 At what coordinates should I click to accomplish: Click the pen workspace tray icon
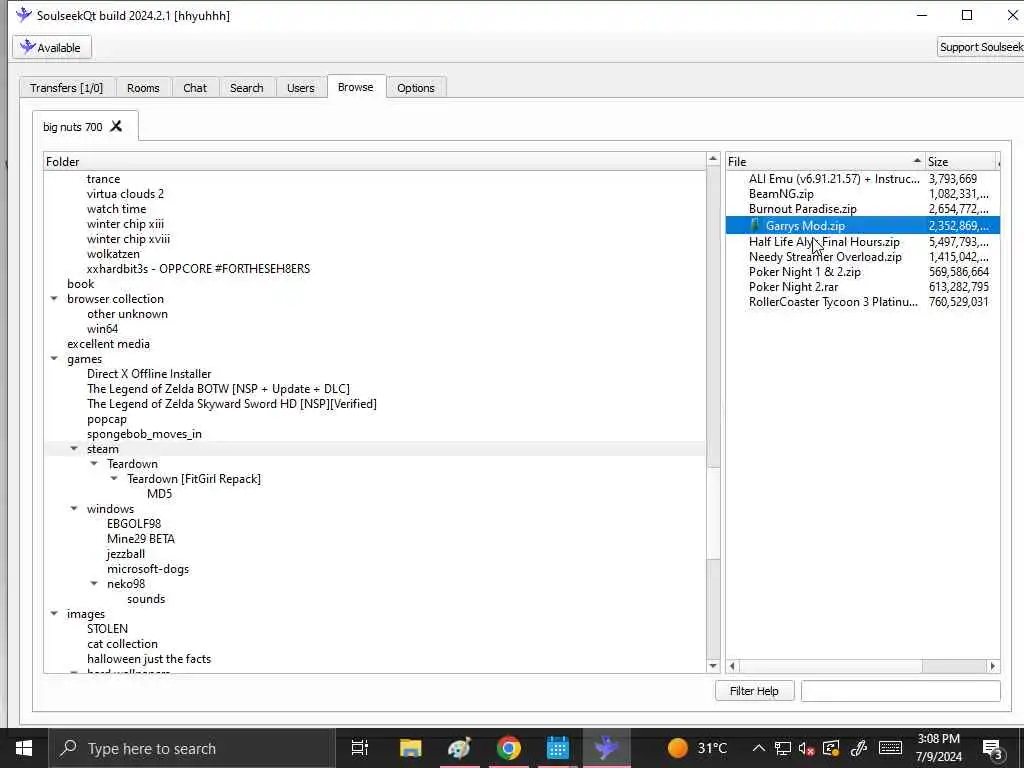tap(859, 748)
